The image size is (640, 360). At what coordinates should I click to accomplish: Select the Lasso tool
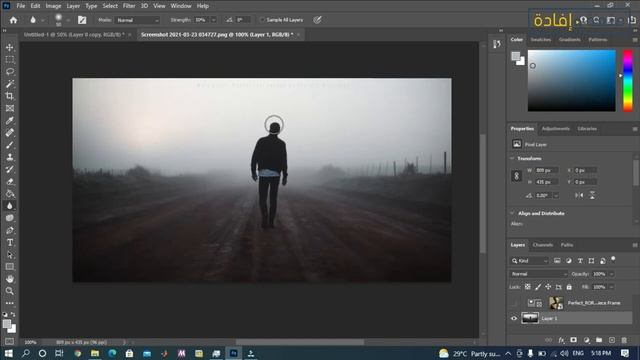[10, 72]
